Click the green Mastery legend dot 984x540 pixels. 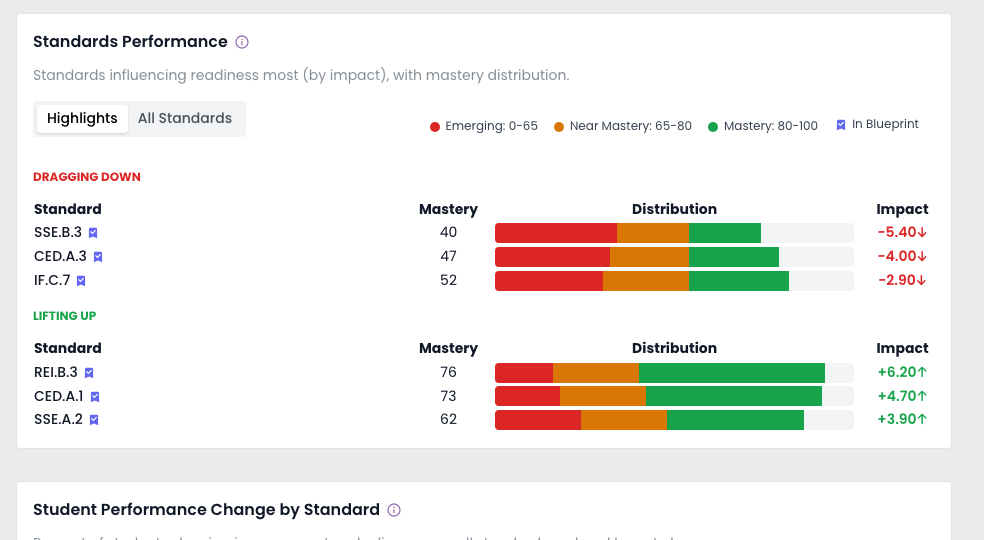[713, 127]
